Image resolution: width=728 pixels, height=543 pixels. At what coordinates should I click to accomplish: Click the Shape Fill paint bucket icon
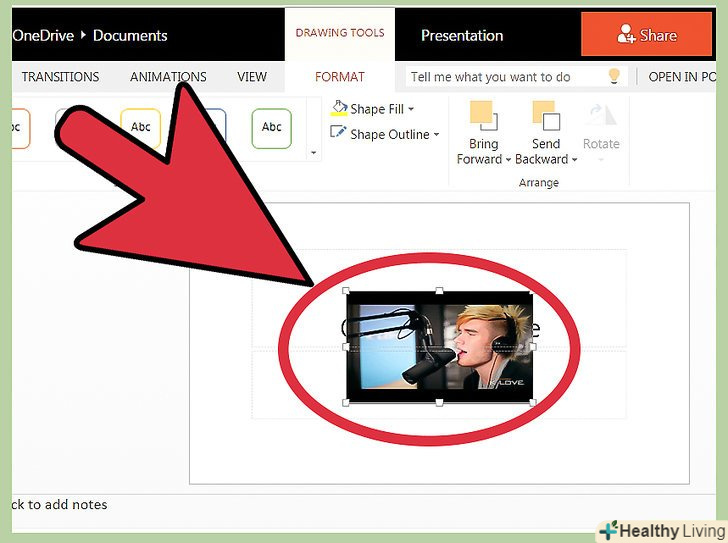click(x=339, y=108)
